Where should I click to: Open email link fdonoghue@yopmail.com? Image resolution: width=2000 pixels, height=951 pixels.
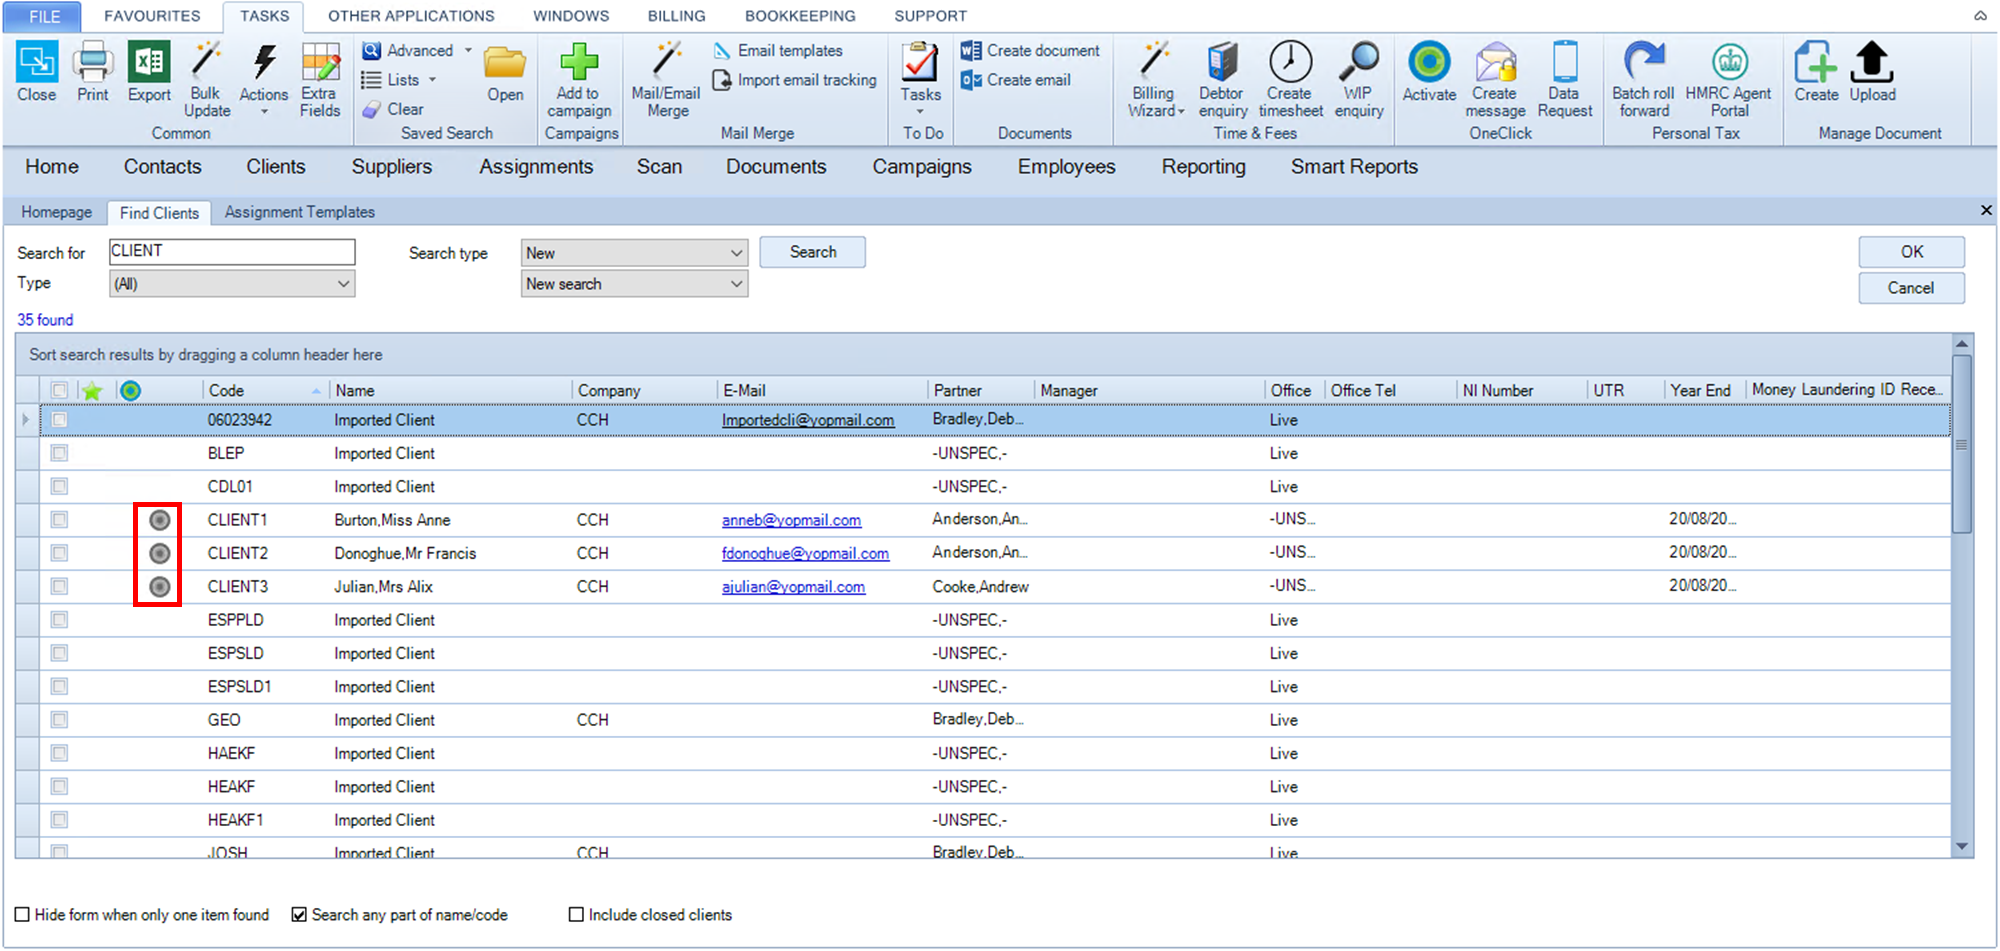[805, 553]
